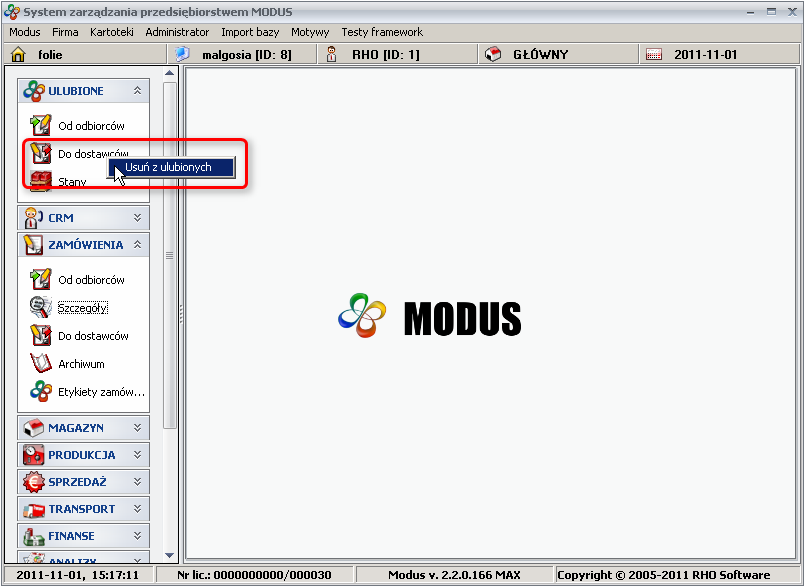Screen dimensions: 805x587
Task: Open the Import bazy menu
Action: 250,32
